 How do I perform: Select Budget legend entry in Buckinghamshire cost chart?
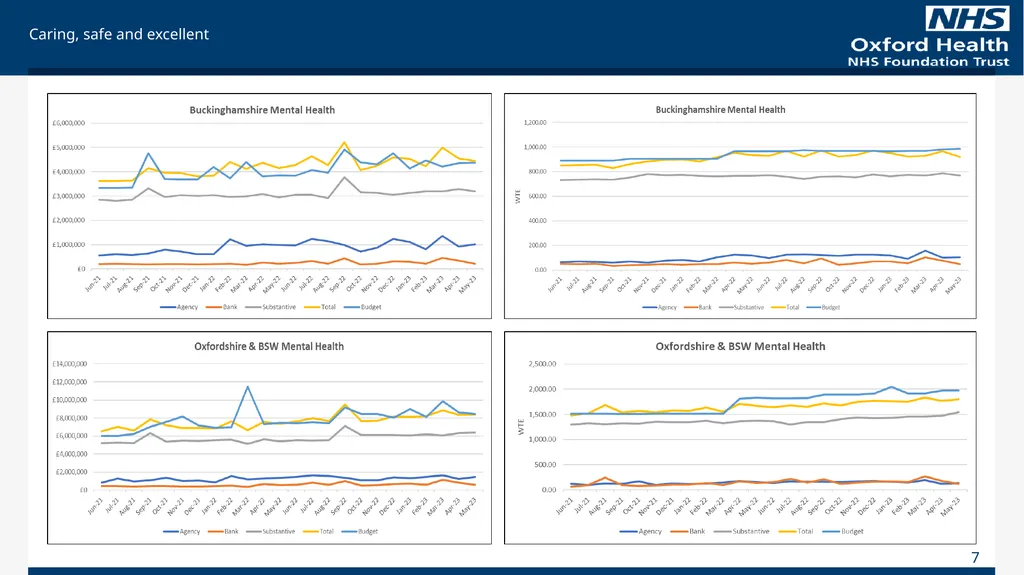(x=362, y=307)
